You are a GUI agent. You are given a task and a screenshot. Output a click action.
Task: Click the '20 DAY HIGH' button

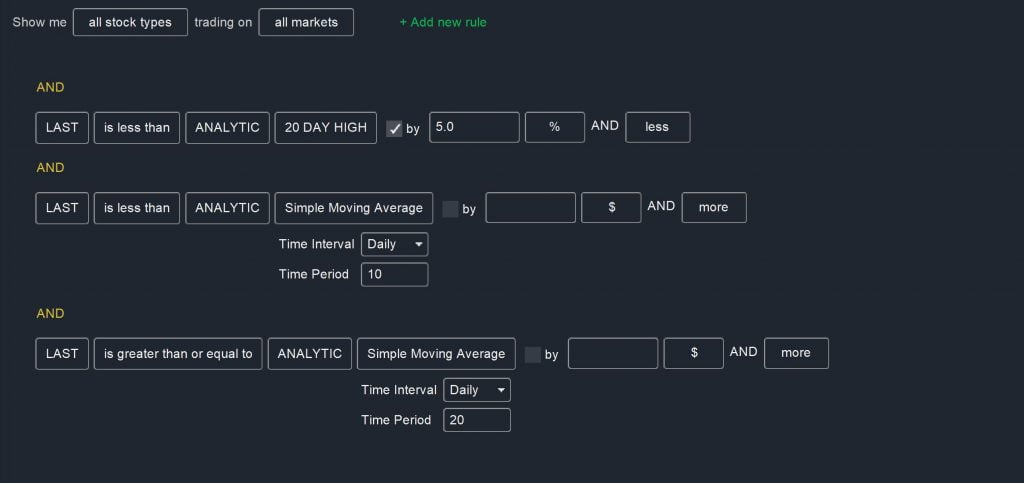pyautogui.click(x=326, y=127)
